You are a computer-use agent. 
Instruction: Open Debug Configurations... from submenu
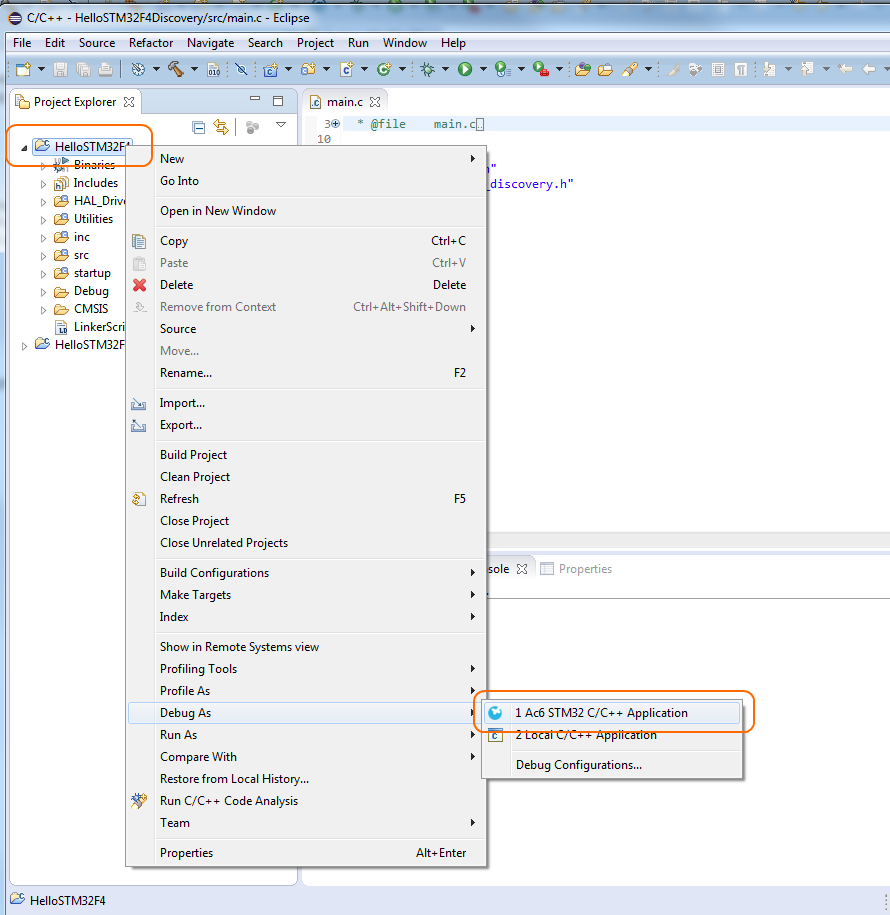[578, 765]
